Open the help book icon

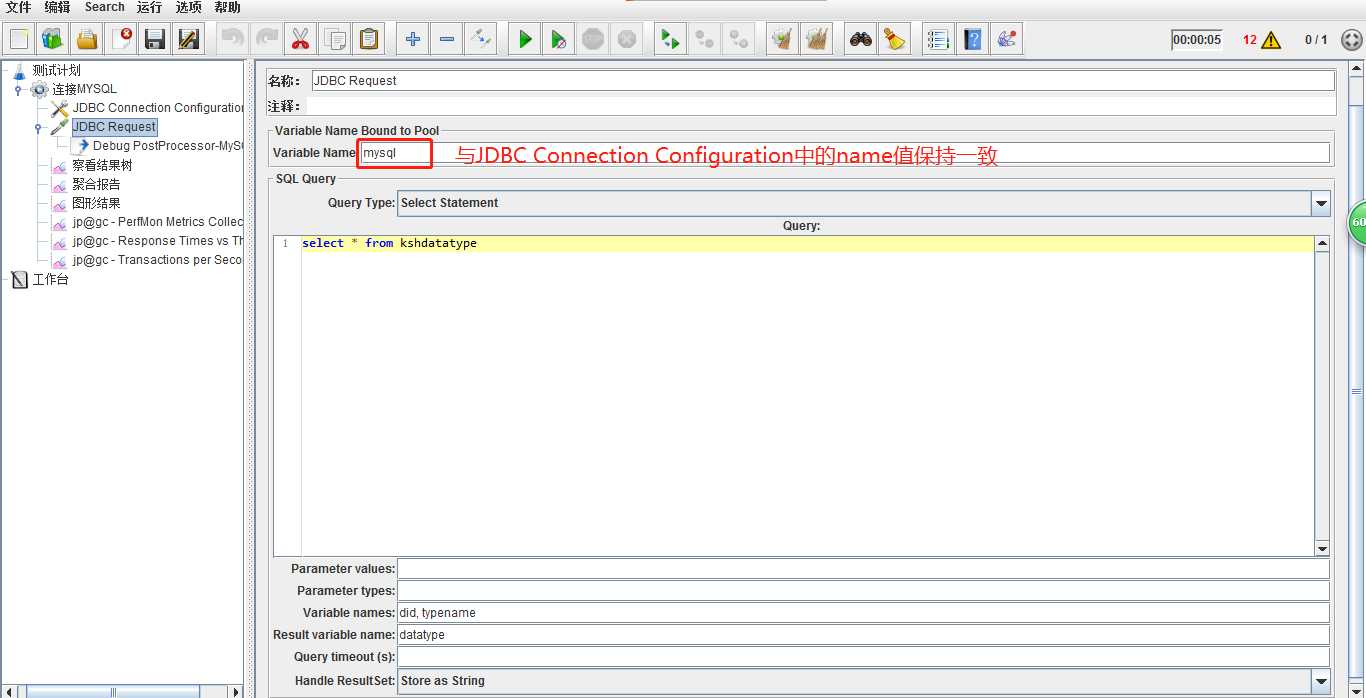coord(972,39)
